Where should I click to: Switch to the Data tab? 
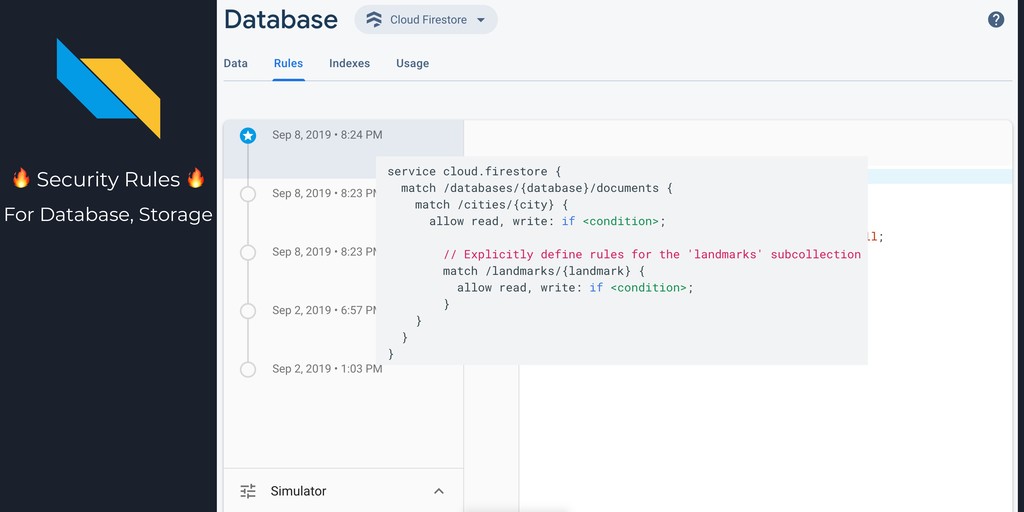236,63
